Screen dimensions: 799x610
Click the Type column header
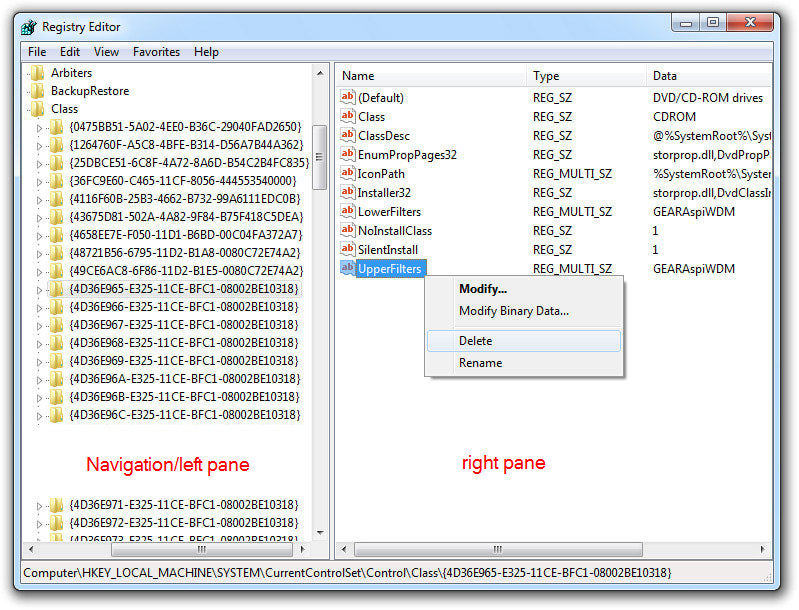click(x=585, y=76)
